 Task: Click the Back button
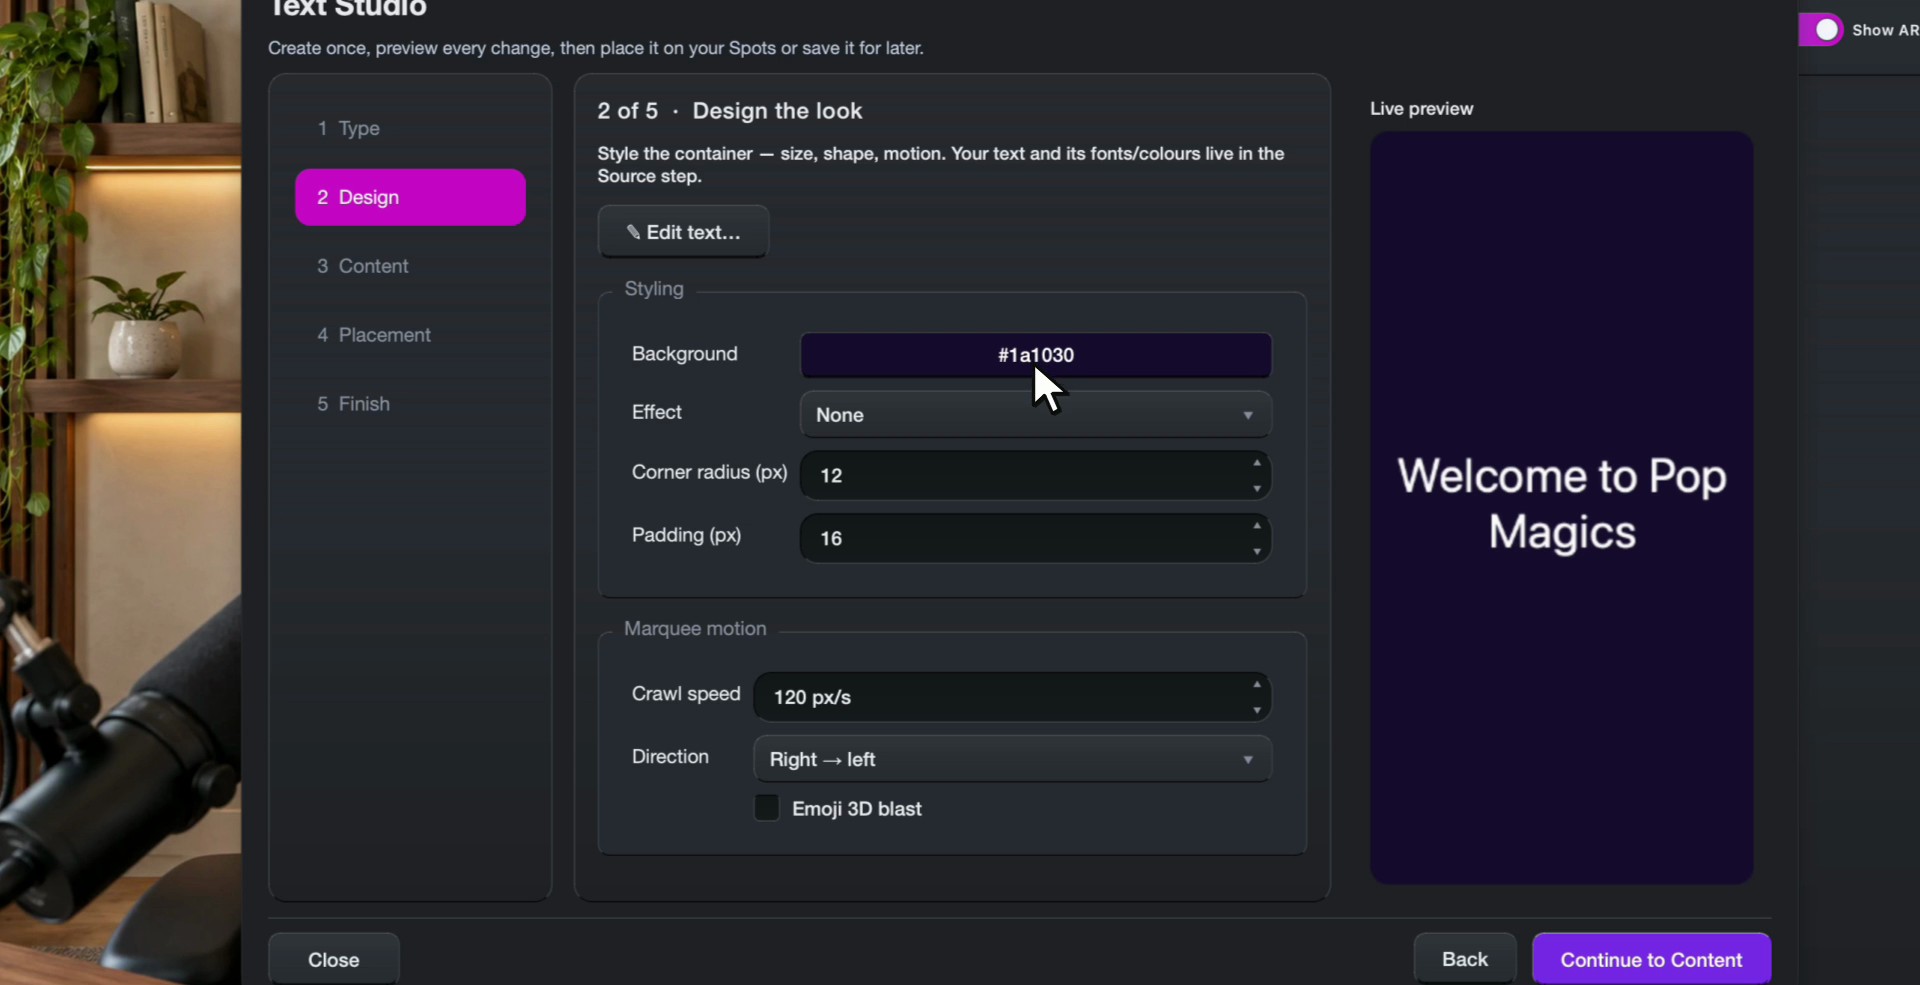tap(1465, 959)
